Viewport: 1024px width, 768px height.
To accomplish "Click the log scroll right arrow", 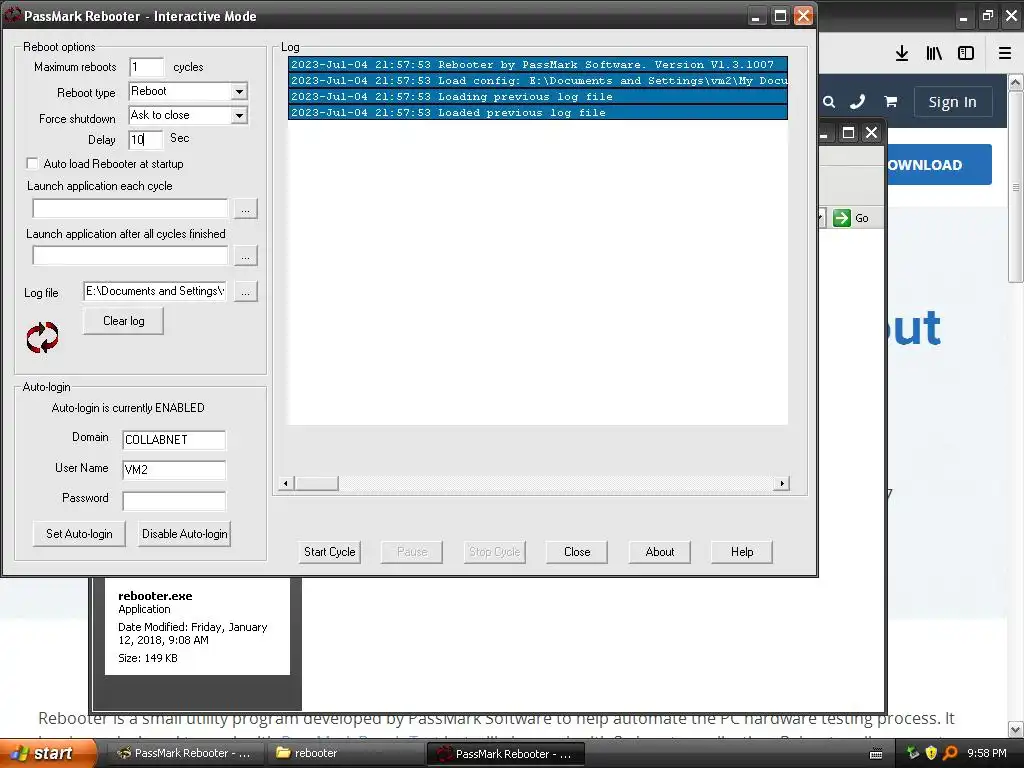I will pyautogui.click(x=782, y=483).
